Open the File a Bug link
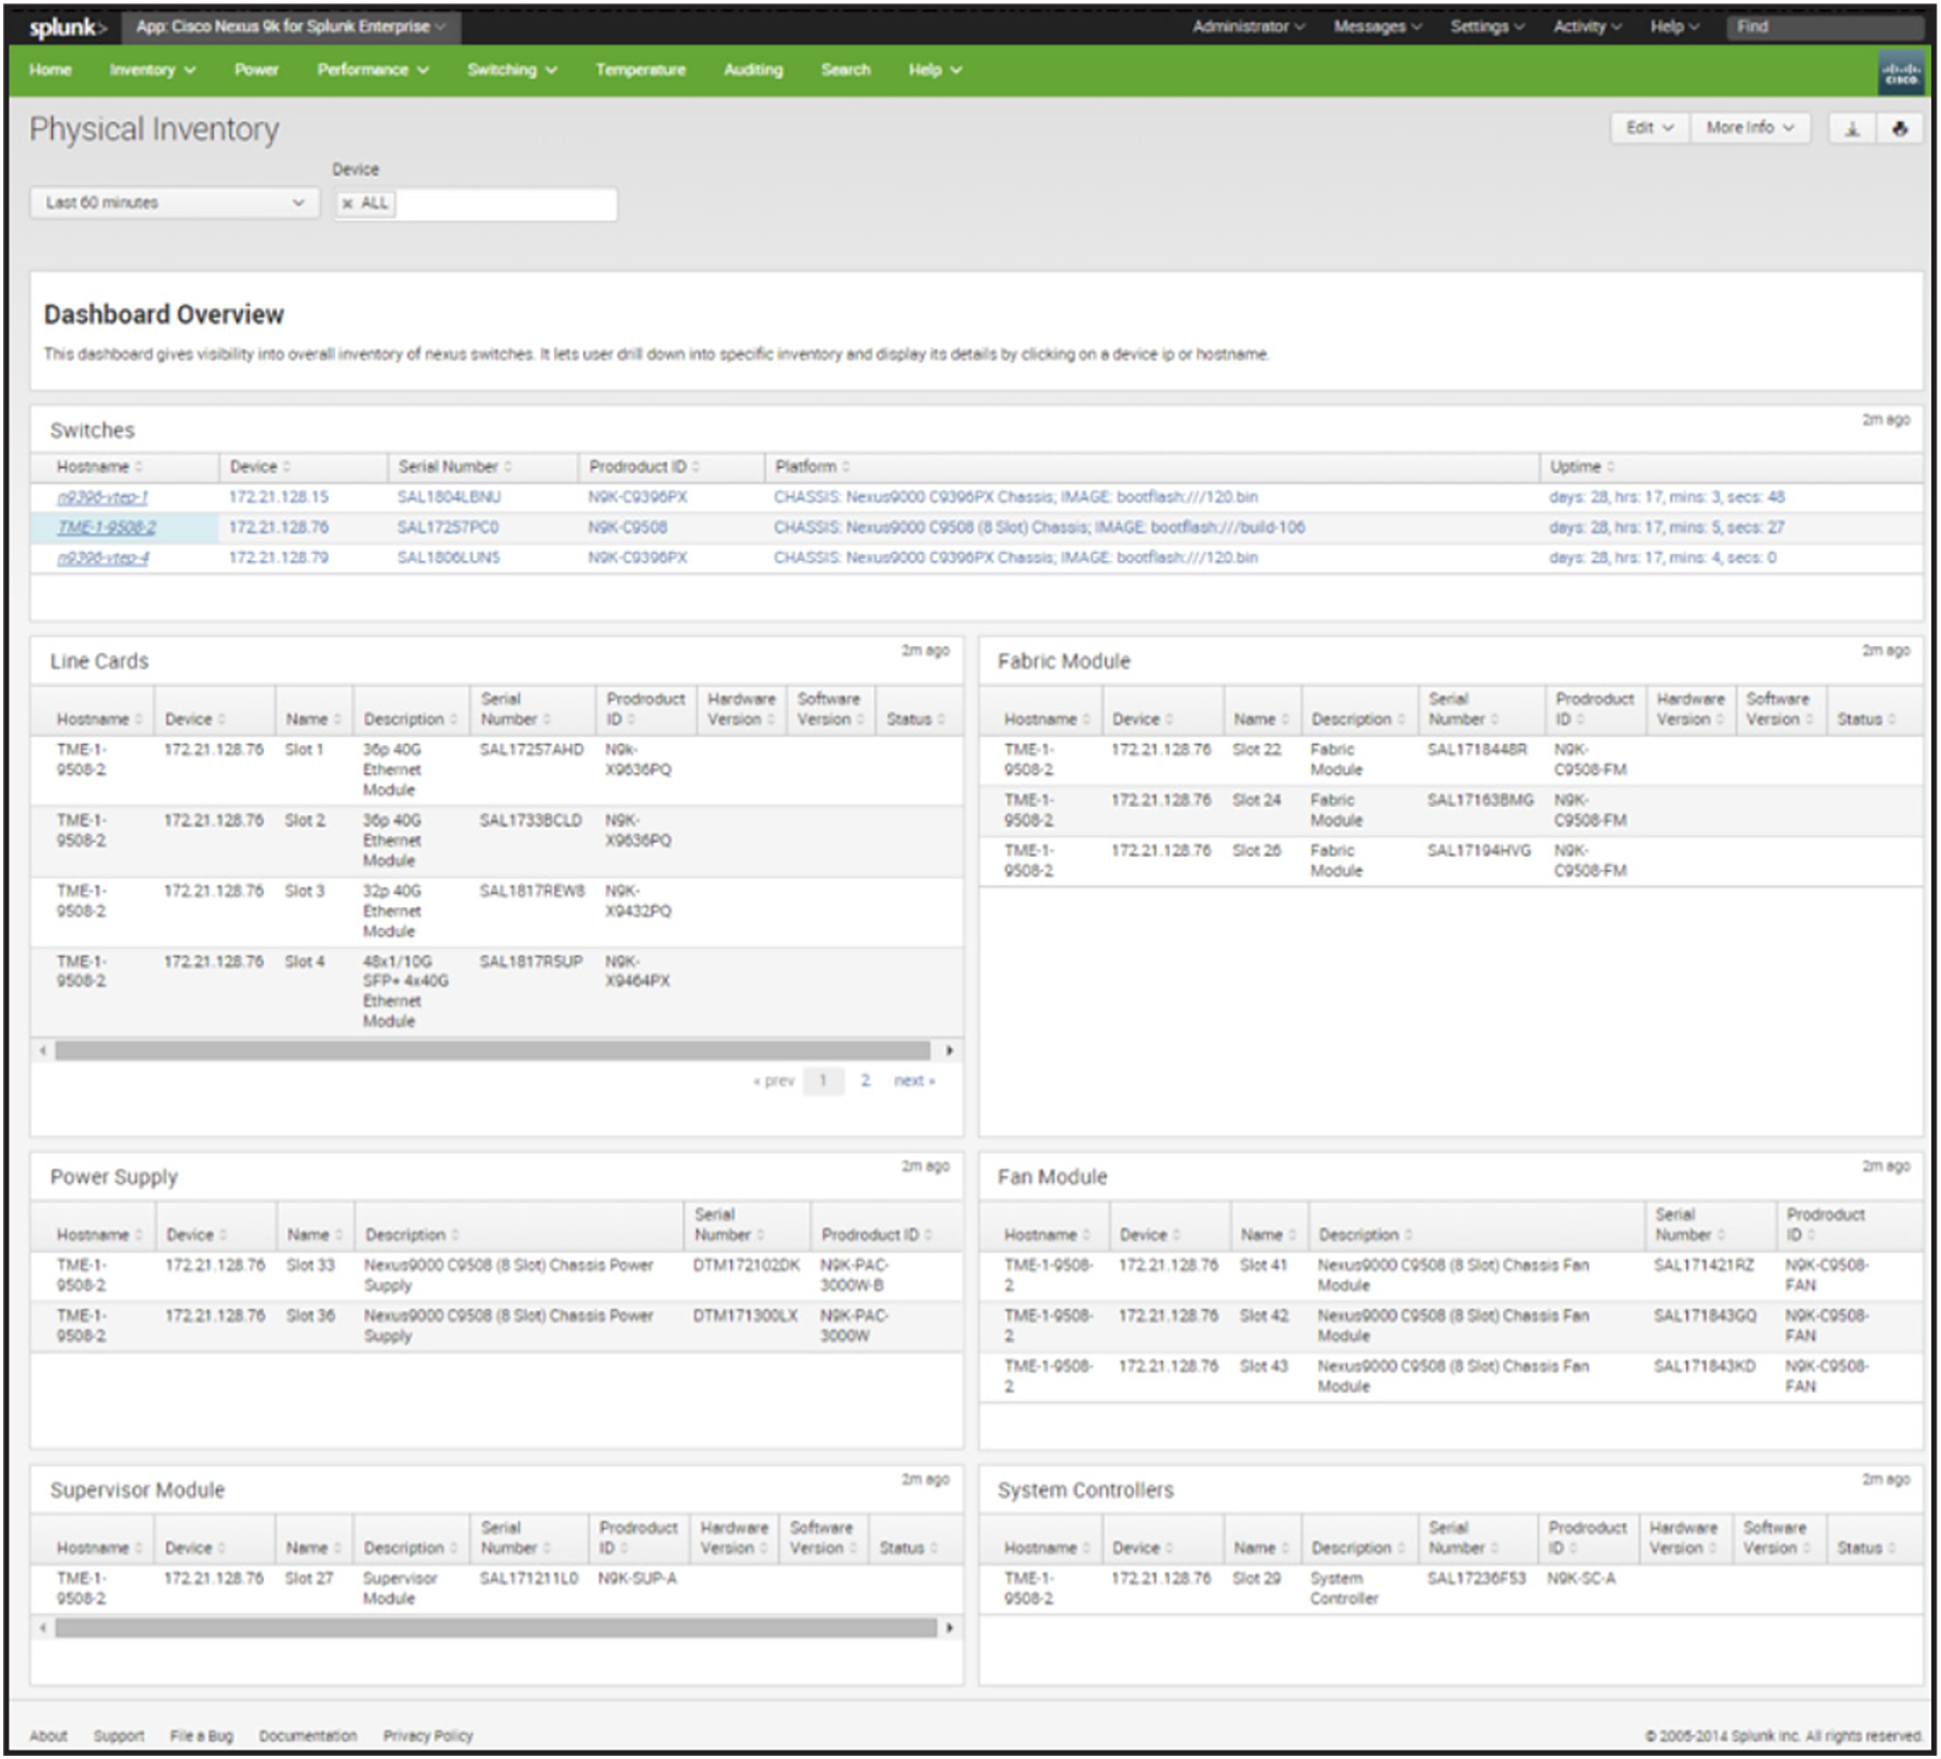The image size is (1941, 1759). 201,1736
